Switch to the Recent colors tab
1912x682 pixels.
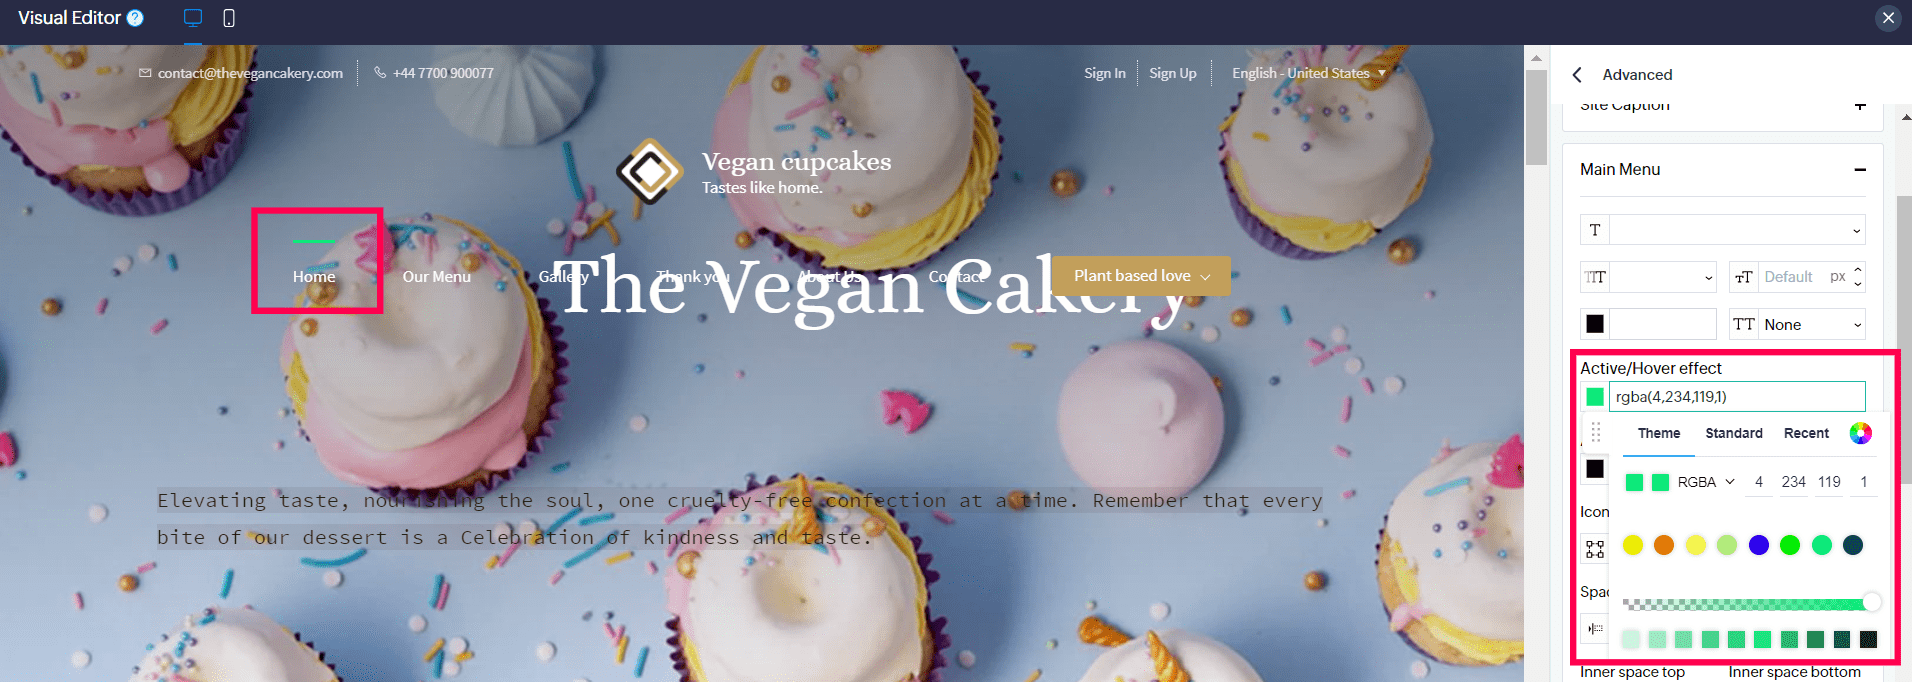point(1806,433)
